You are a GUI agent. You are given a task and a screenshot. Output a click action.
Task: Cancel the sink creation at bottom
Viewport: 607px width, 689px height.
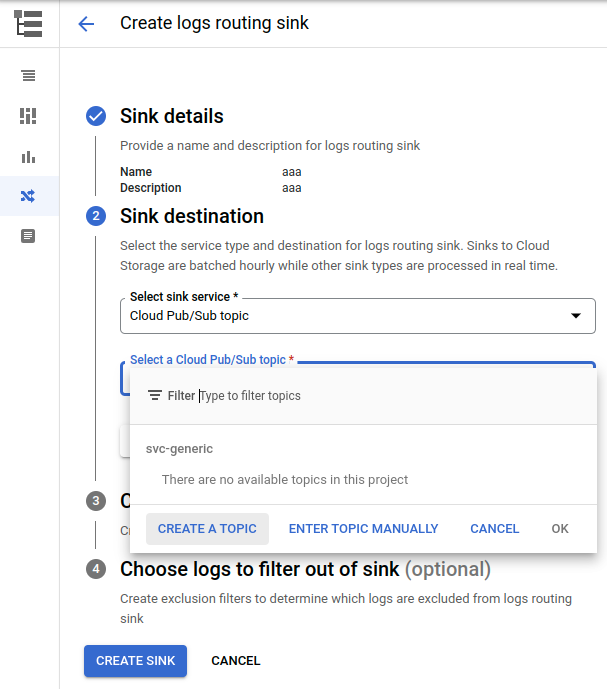(235, 661)
